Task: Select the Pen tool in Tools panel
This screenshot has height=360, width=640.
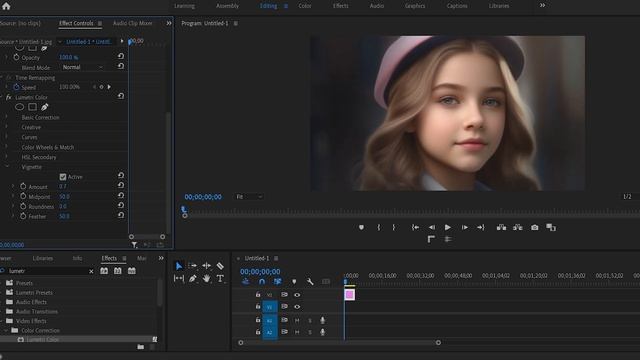Action: (193, 279)
